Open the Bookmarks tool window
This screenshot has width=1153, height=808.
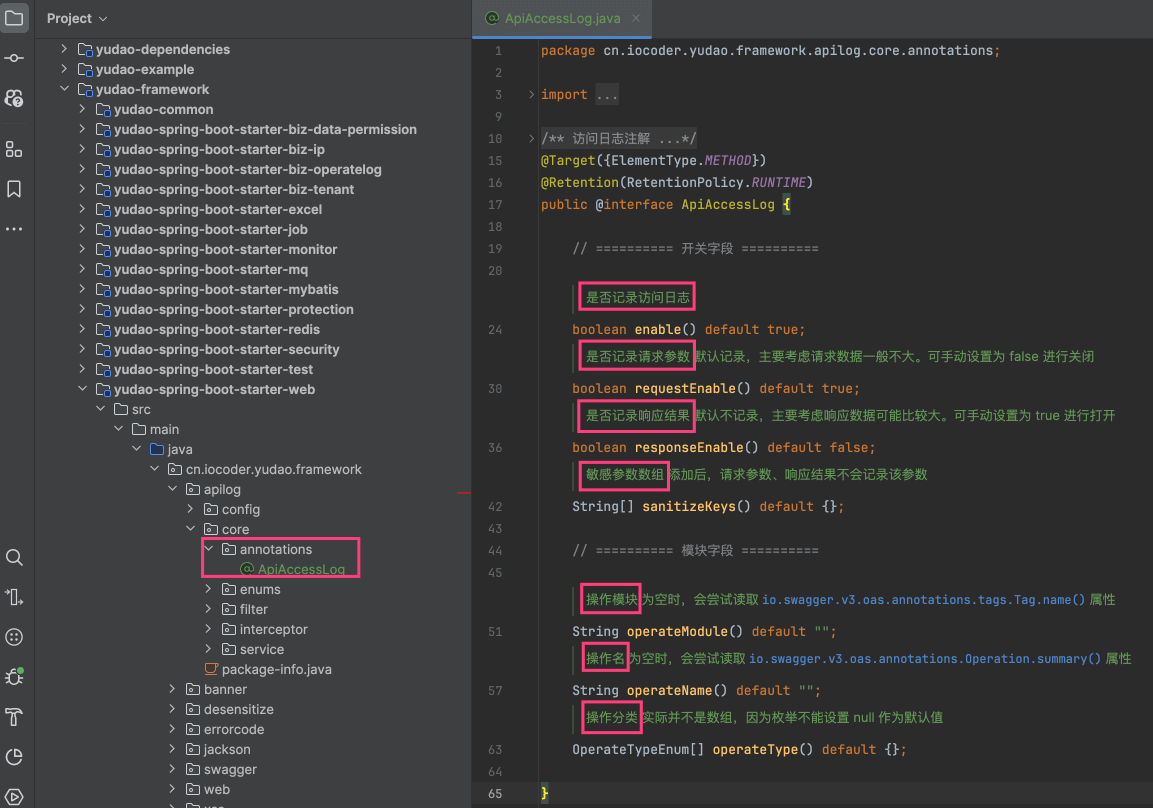14,189
